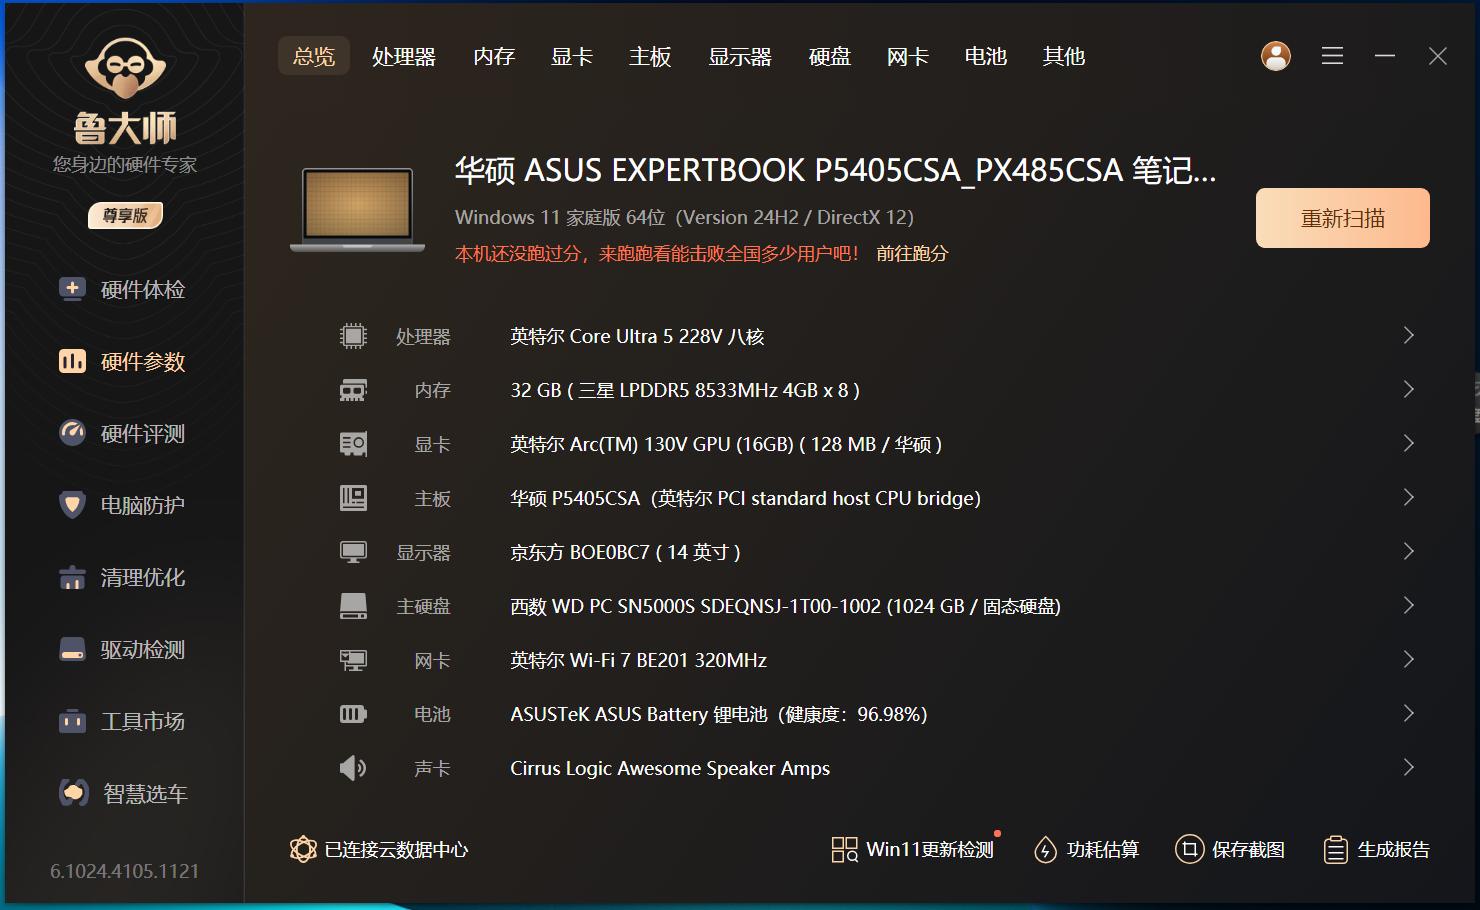The width and height of the screenshot is (1480, 910).
Task: Switch to the 主板 tab
Action: (650, 57)
